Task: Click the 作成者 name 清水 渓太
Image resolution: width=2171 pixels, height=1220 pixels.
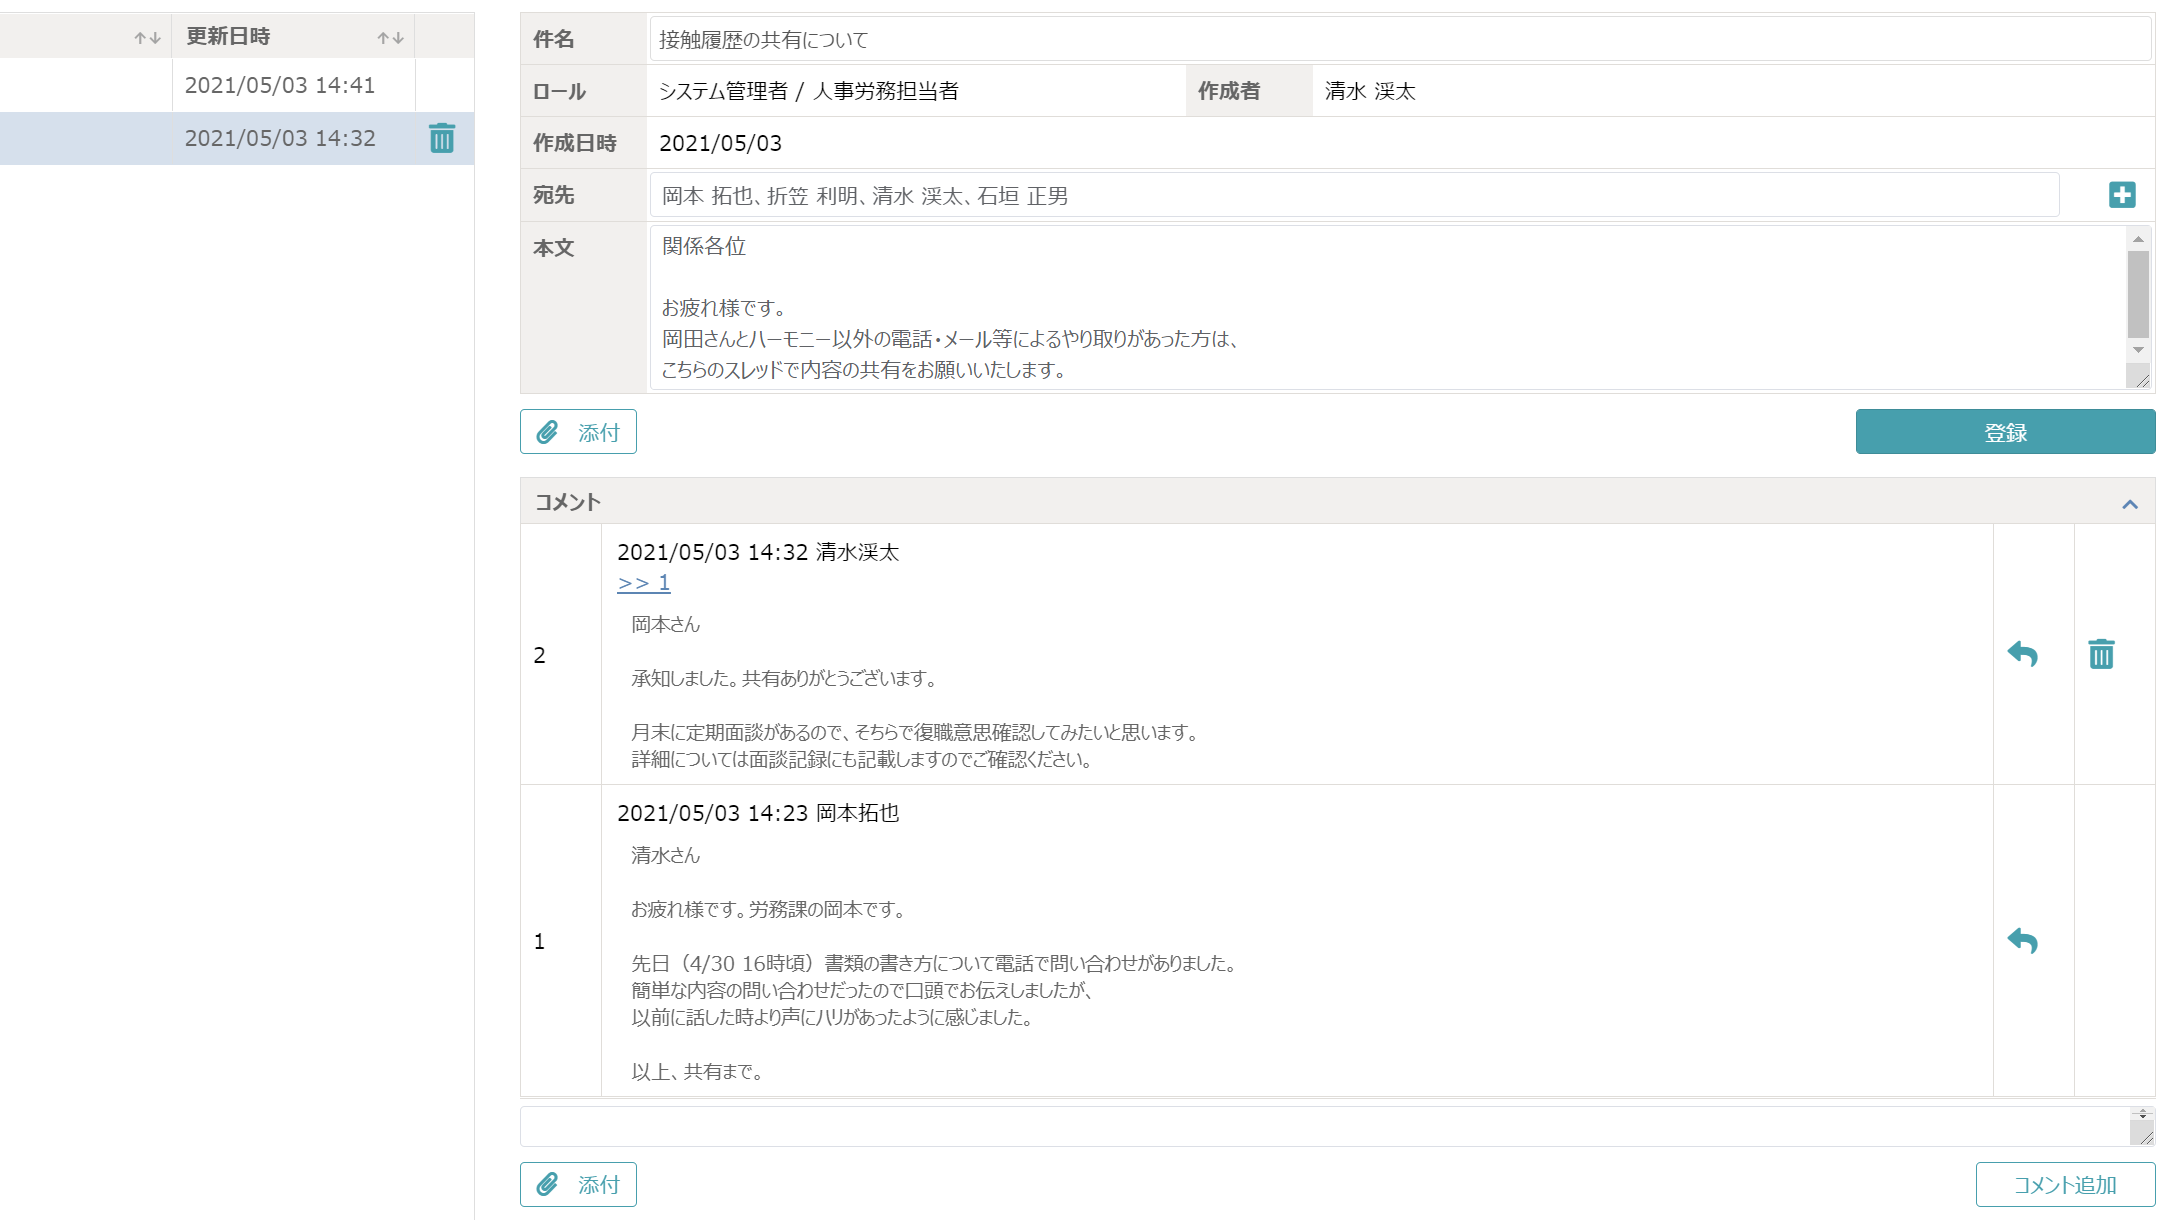Action: point(1370,91)
